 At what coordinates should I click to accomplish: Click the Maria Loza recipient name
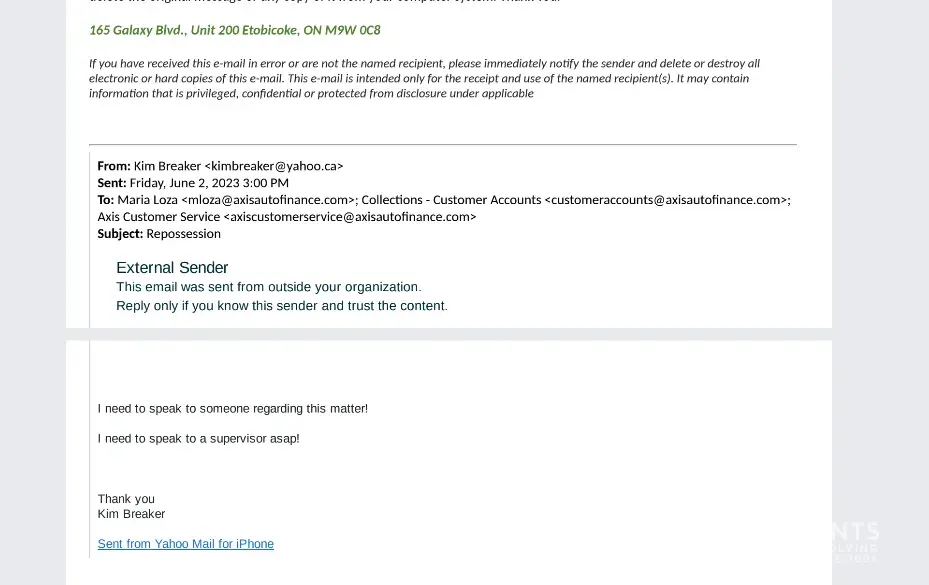pyautogui.click(x=147, y=200)
